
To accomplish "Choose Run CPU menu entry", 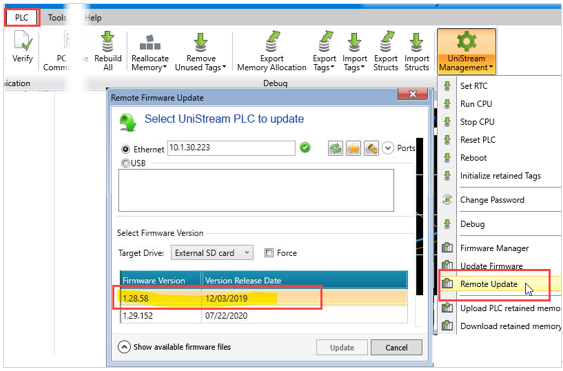I will click(476, 104).
